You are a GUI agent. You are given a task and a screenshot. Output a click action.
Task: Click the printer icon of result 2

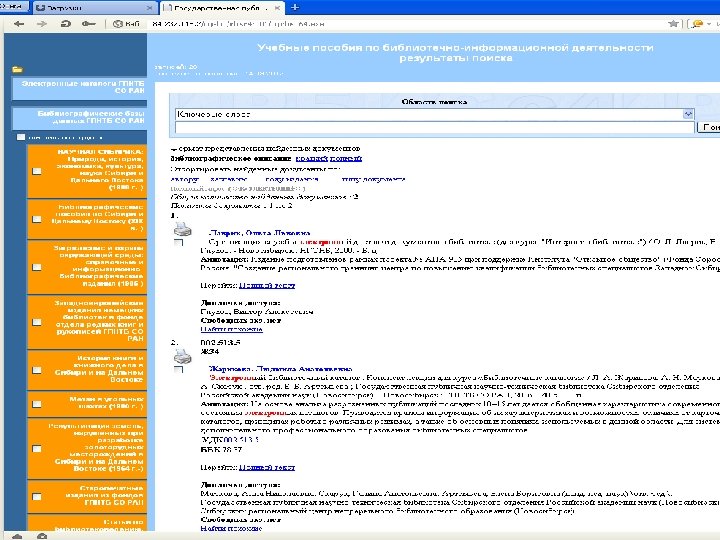182,356
